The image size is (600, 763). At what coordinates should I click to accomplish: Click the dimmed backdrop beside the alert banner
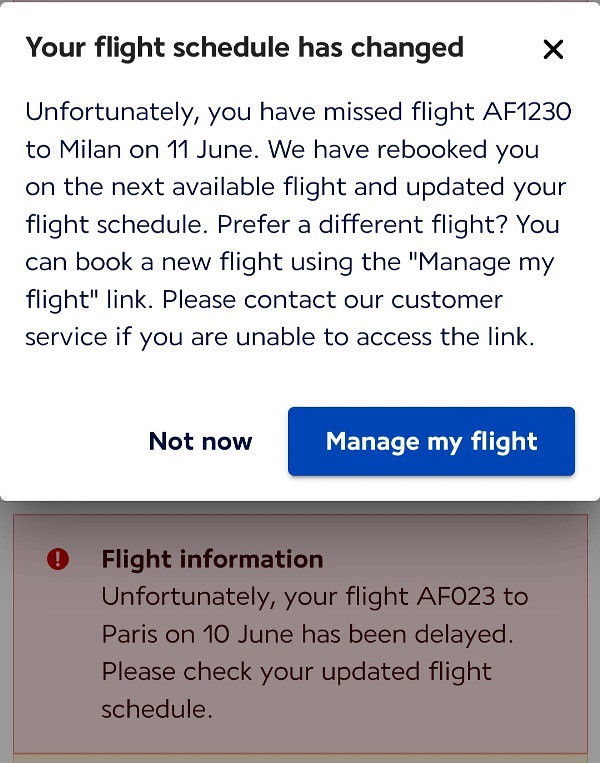(x=6, y=633)
